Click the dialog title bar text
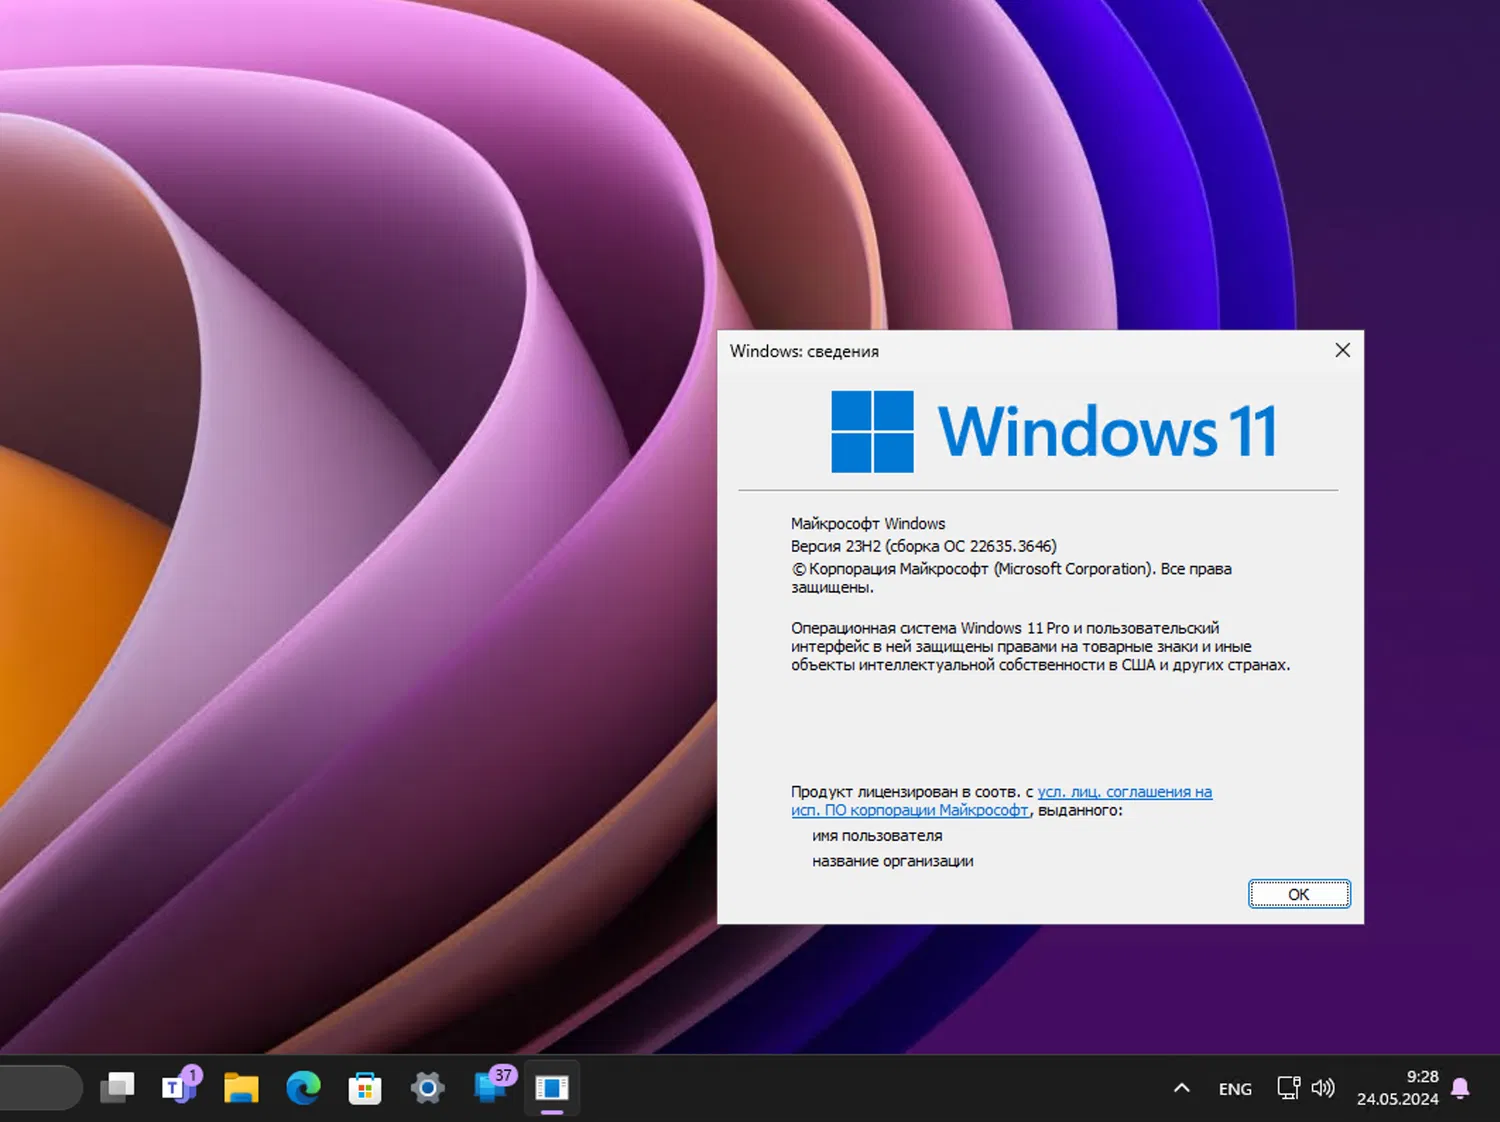This screenshot has height=1122, width=1500. click(x=805, y=351)
